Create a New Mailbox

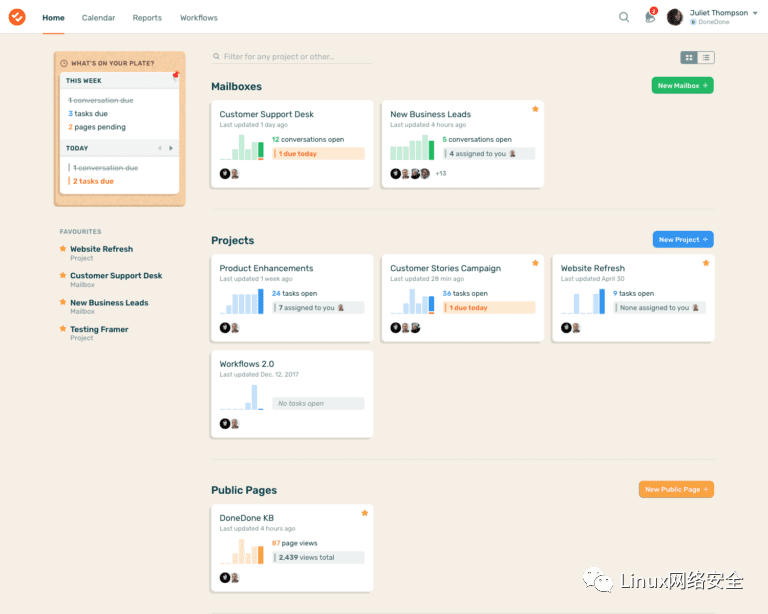click(682, 86)
